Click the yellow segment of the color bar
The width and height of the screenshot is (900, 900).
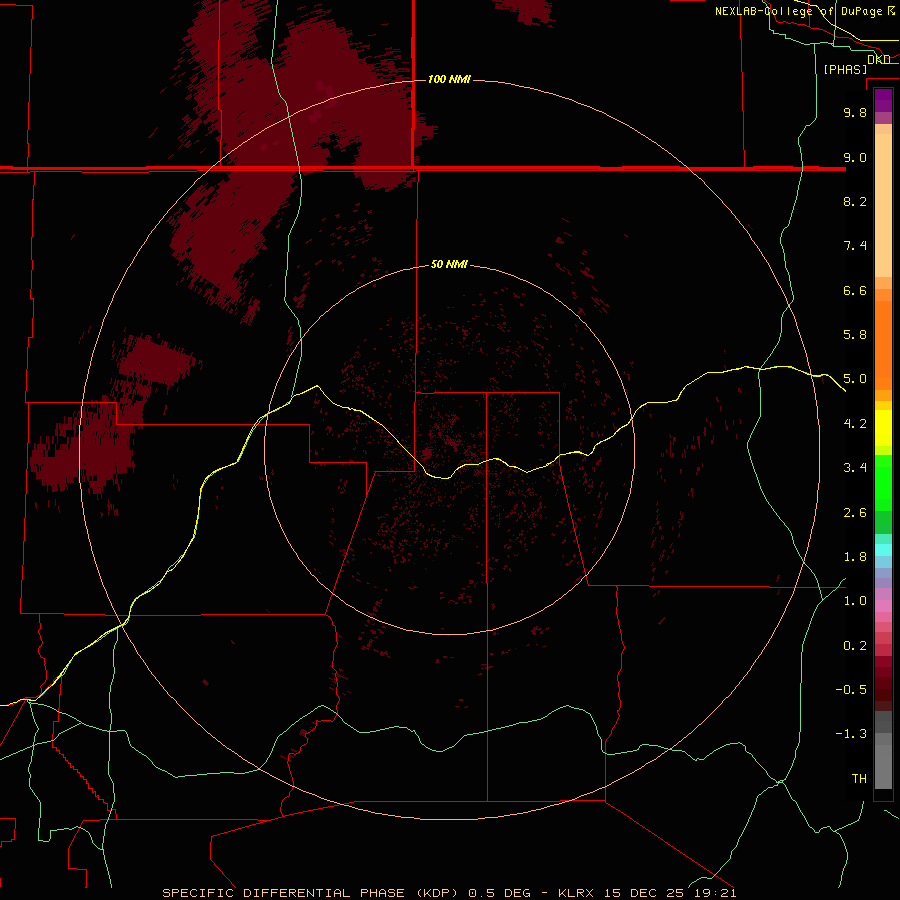click(883, 428)
